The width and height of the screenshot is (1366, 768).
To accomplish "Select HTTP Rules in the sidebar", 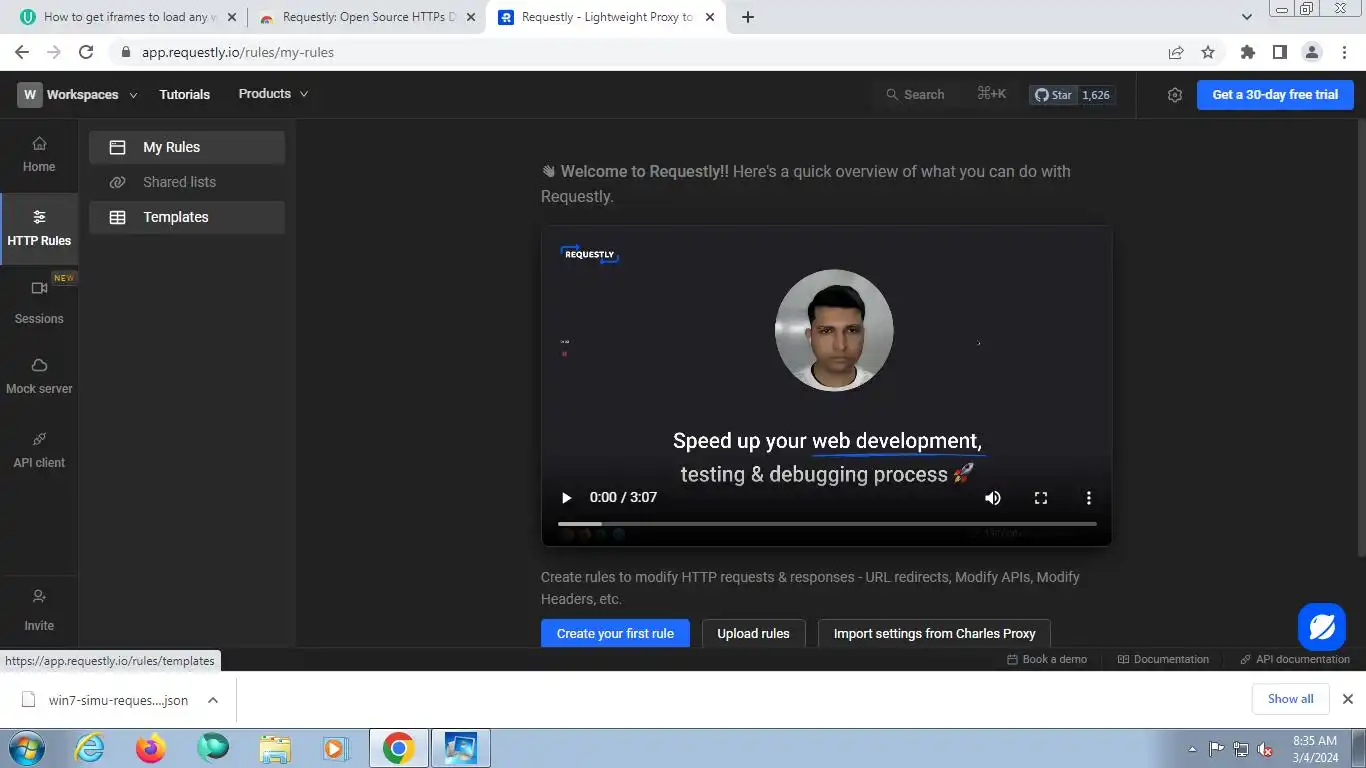I will (x=39, y=229).
